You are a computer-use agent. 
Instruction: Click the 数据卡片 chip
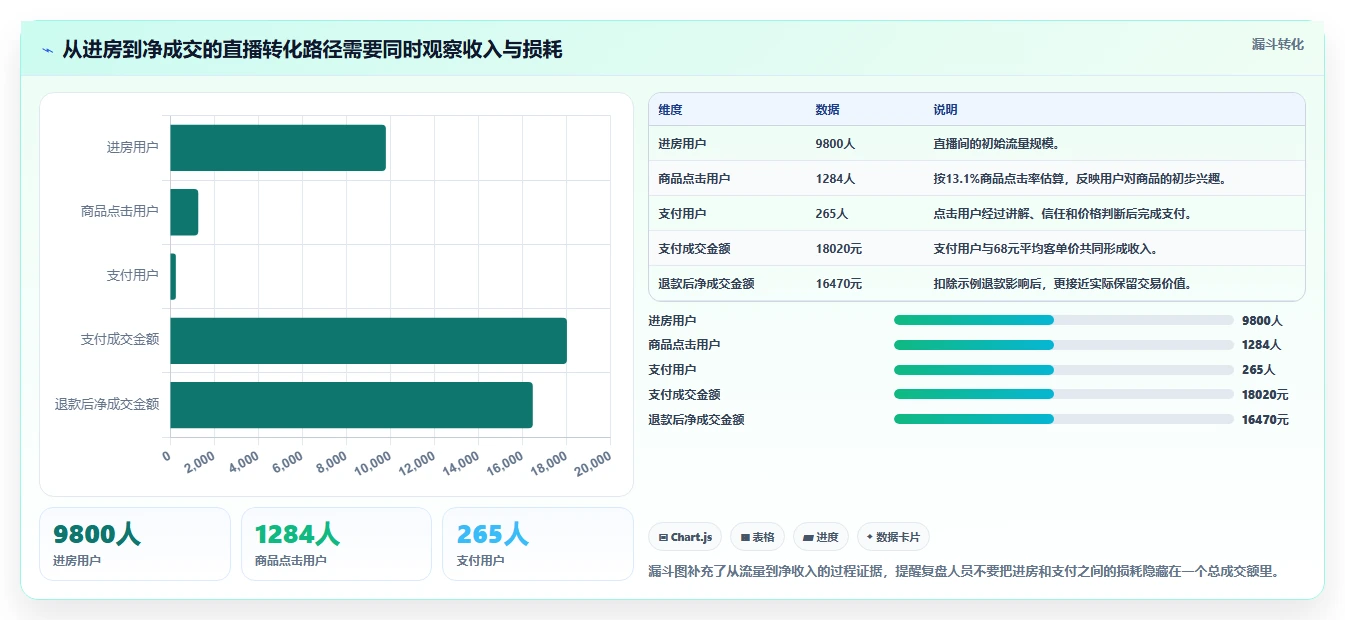pos(893,537)
